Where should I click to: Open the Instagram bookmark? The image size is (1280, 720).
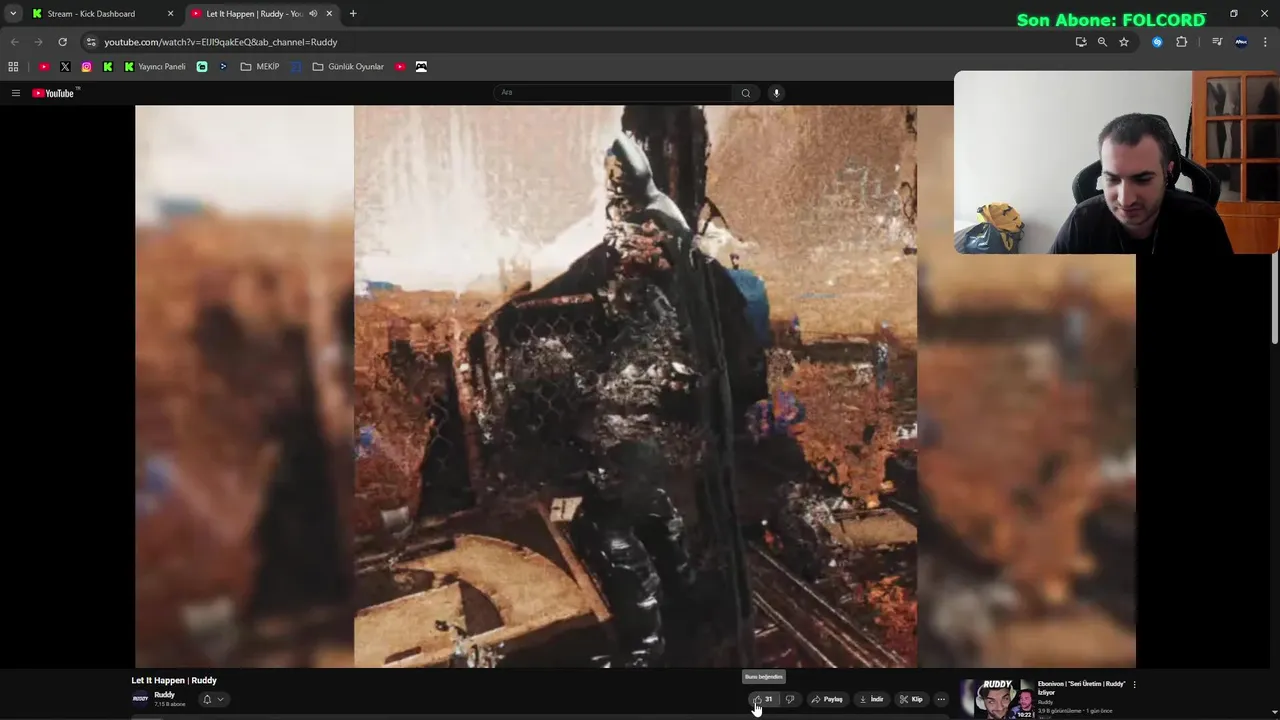click(86, 67)
